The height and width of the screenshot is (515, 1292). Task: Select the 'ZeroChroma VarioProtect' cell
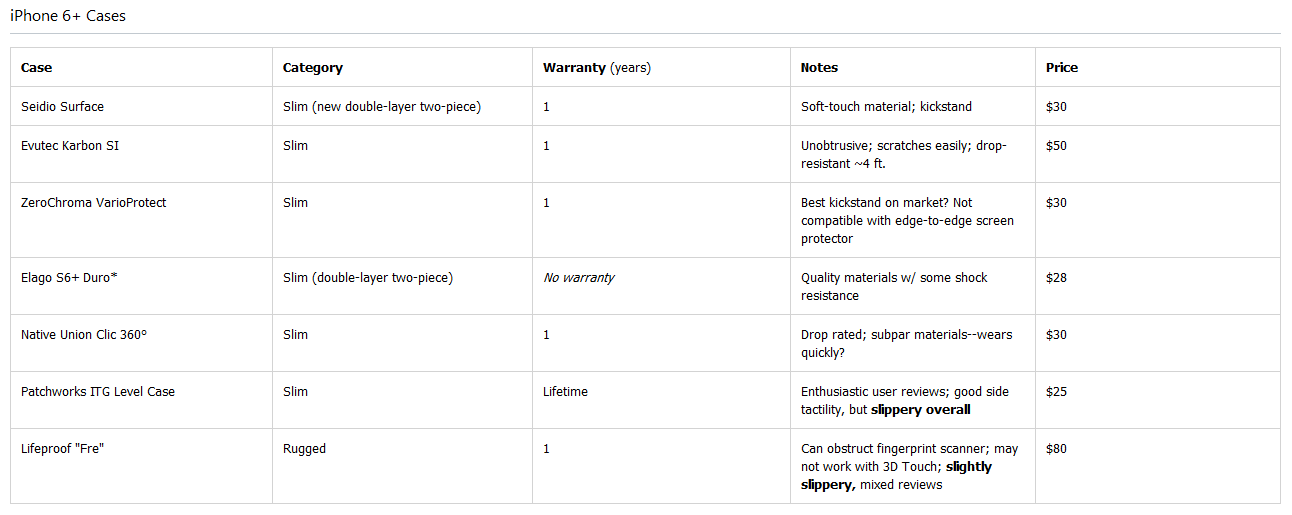[x=93, y=203]
